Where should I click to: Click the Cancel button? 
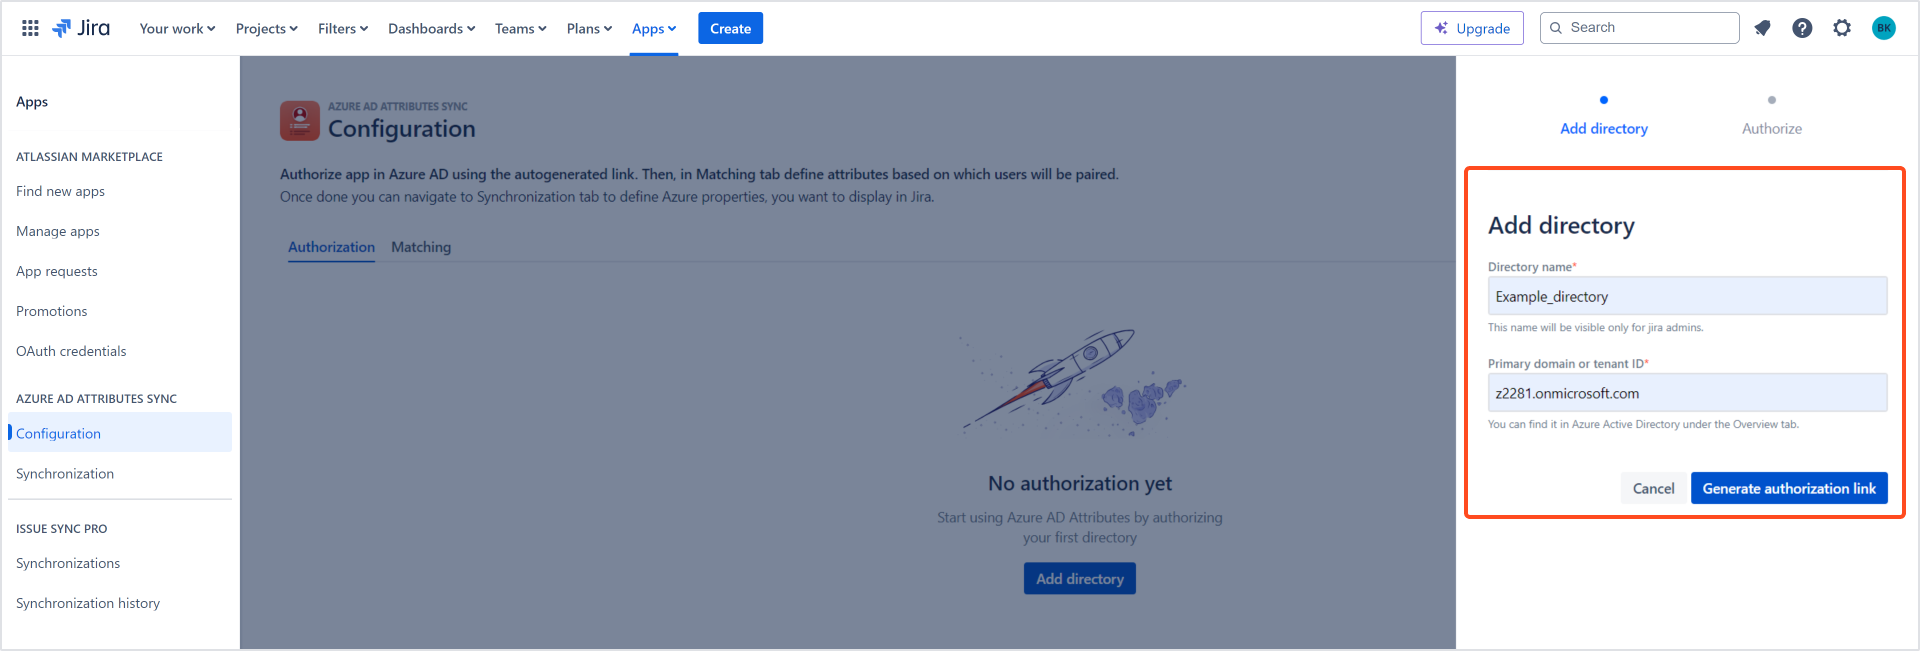[x=1653, y=488]
